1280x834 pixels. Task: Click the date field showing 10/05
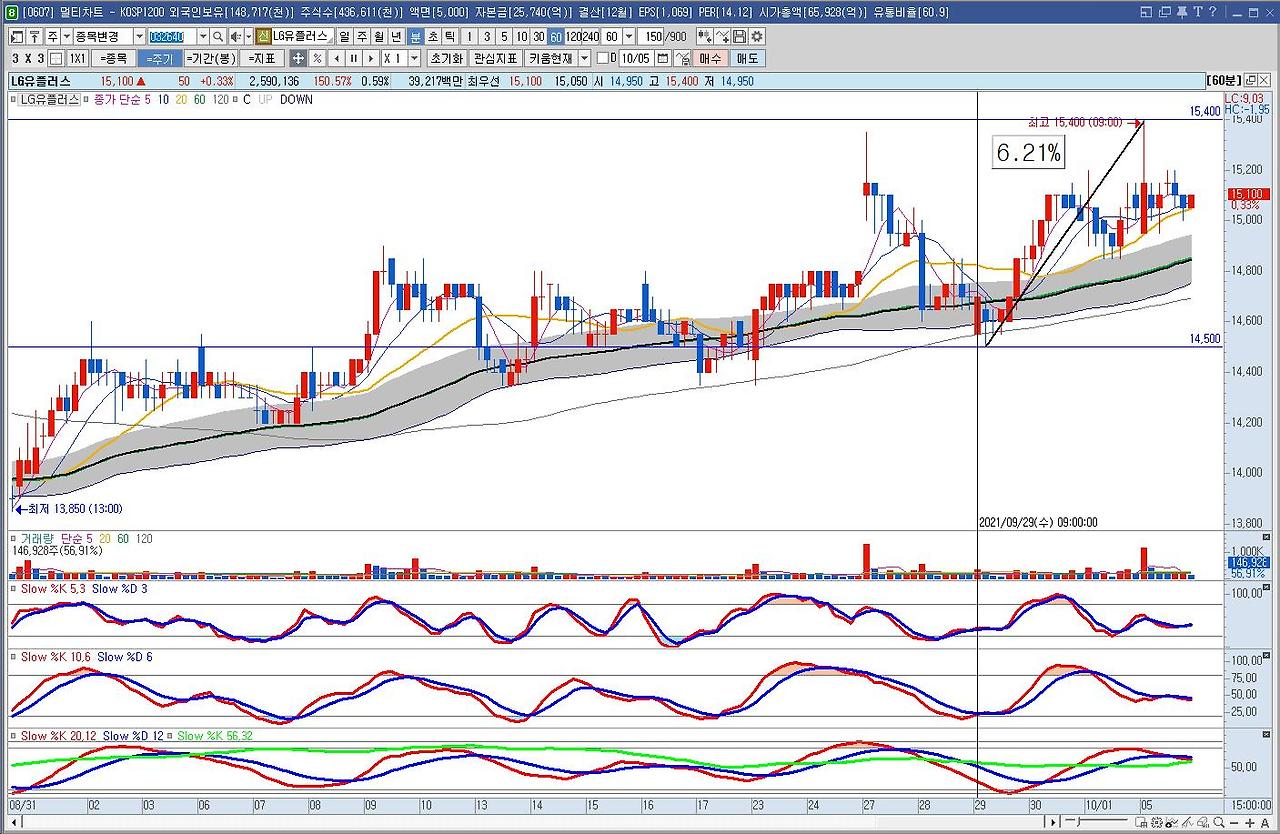[x=636, y=58]
